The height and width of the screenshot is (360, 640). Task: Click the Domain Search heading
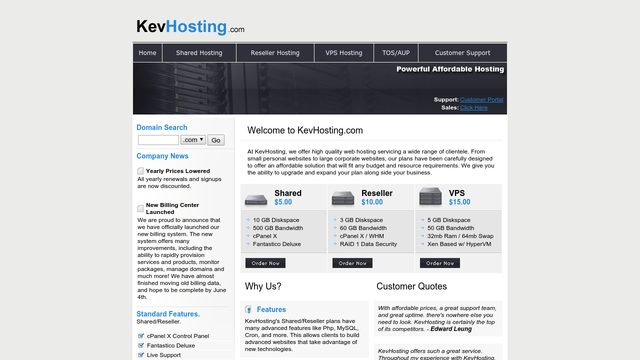click(x=162, y=127)
